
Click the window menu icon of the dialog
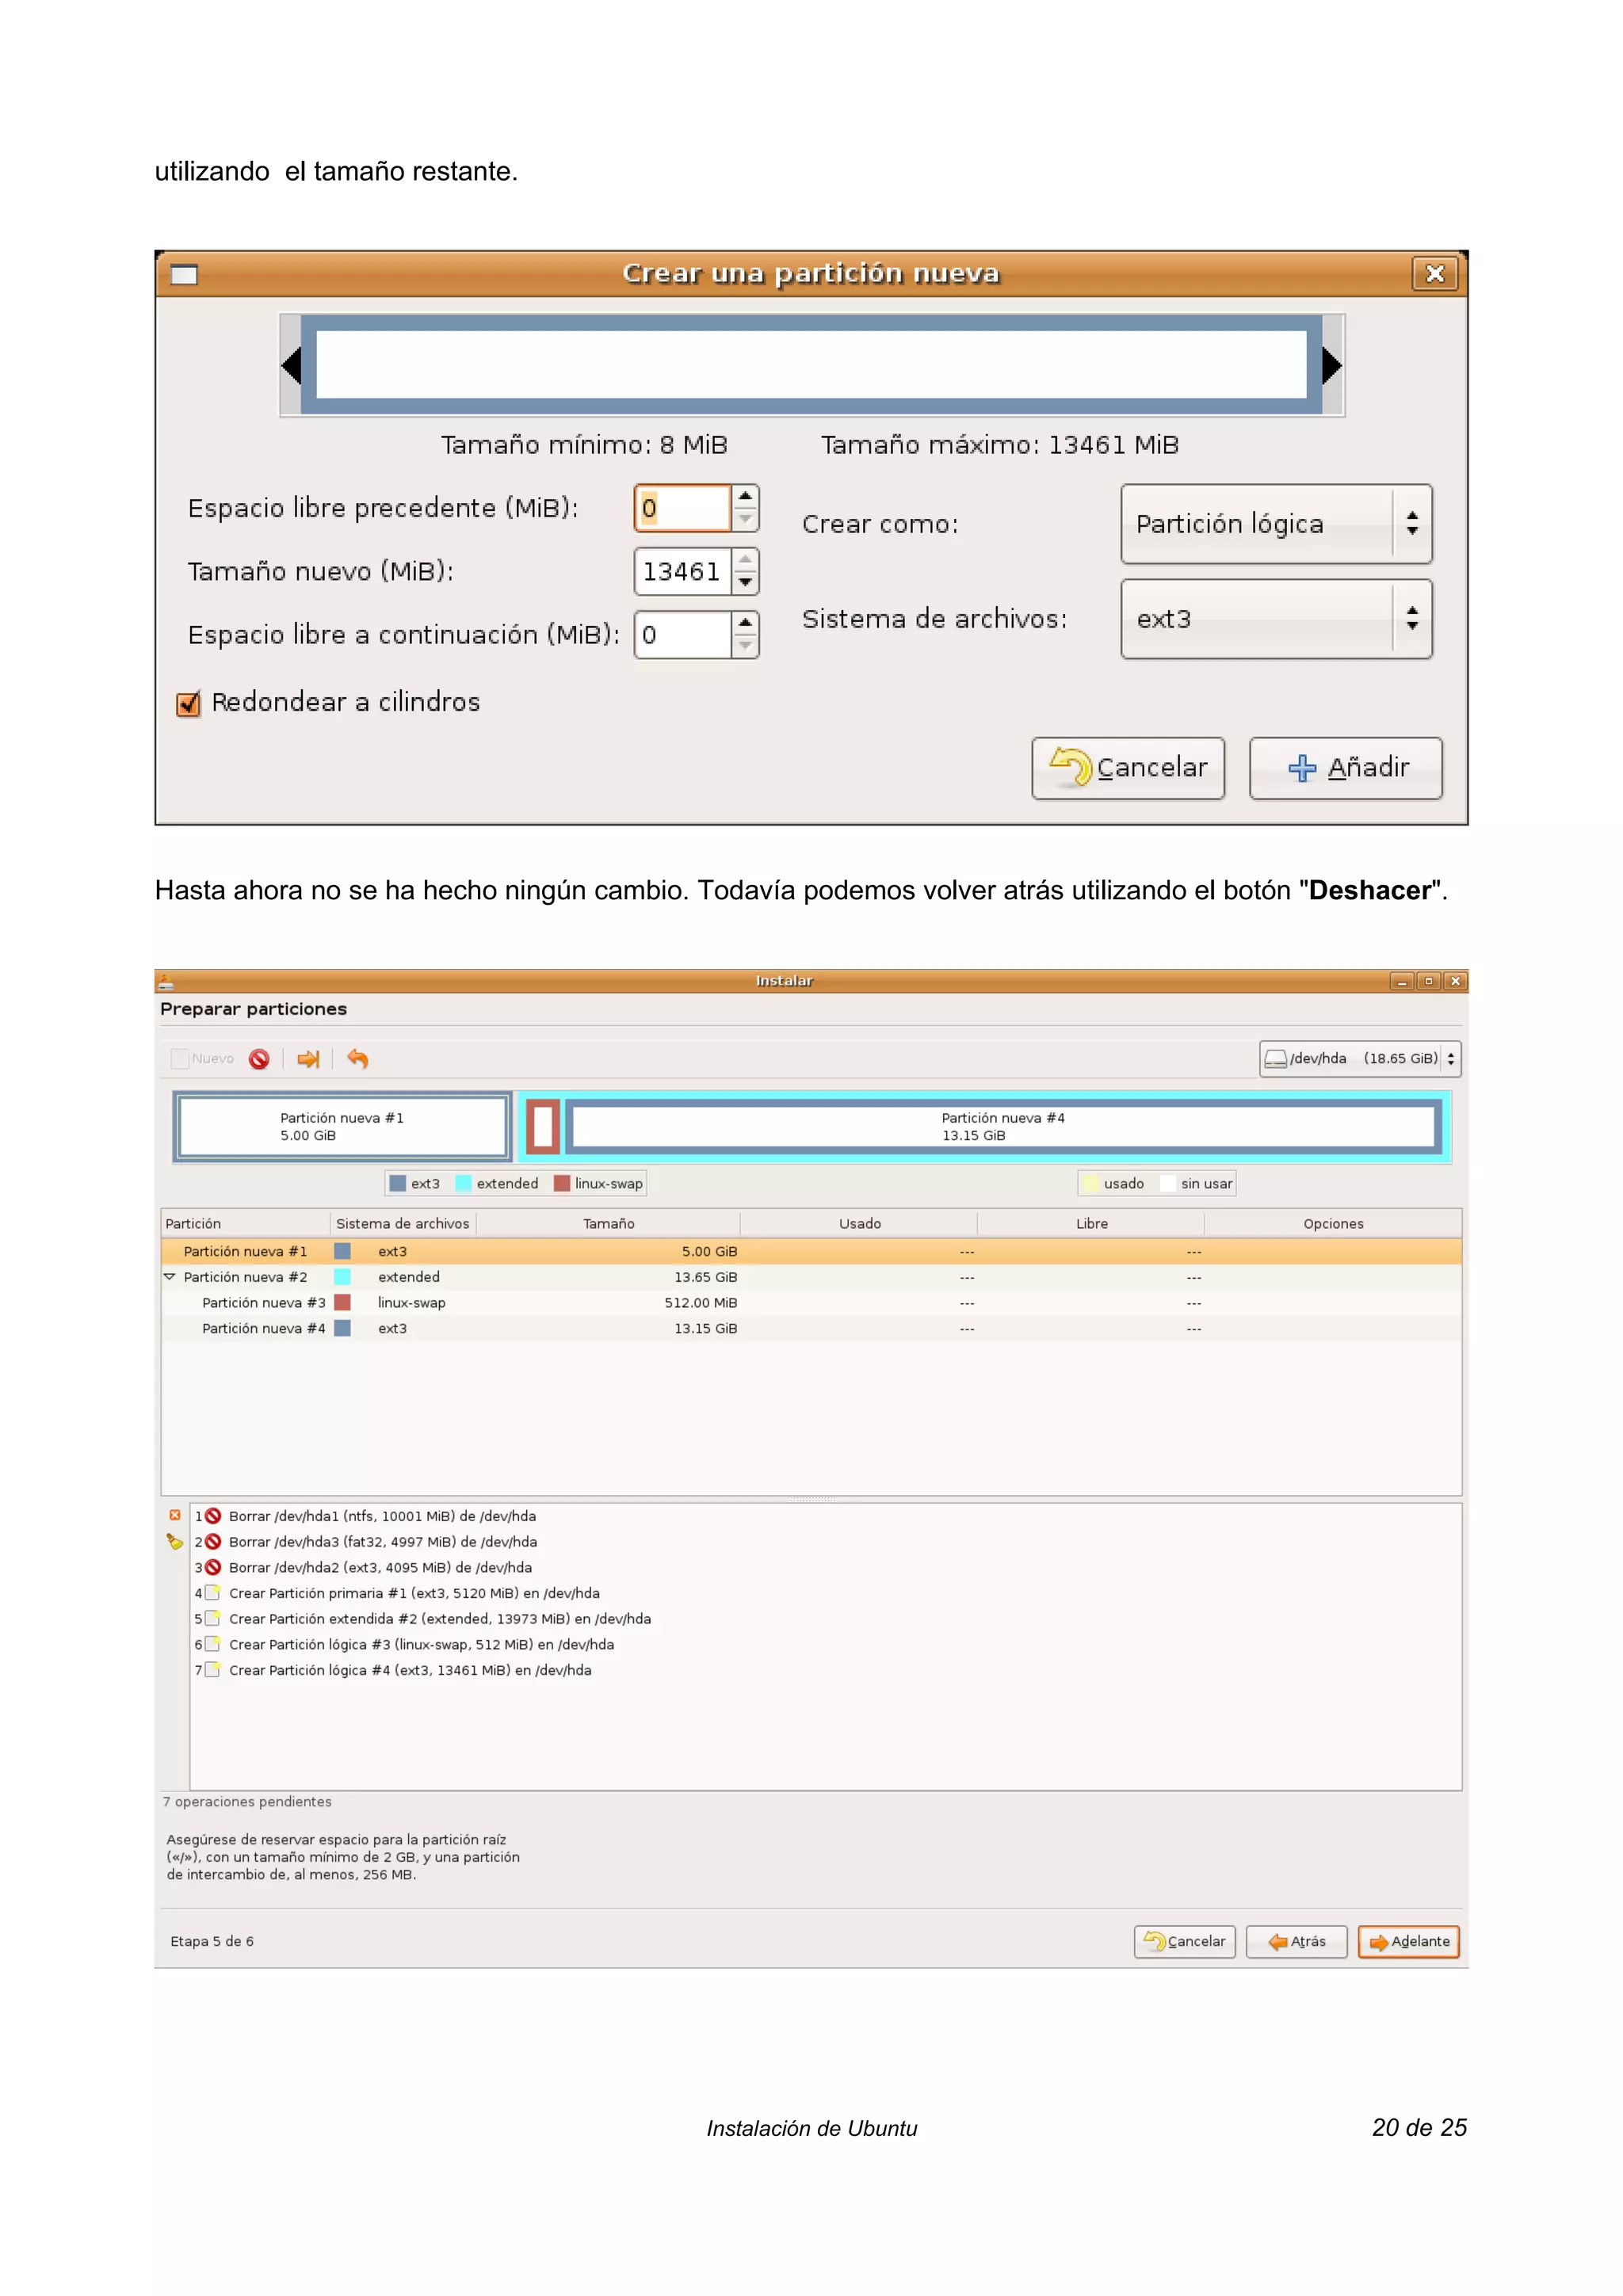pos(184,274)
